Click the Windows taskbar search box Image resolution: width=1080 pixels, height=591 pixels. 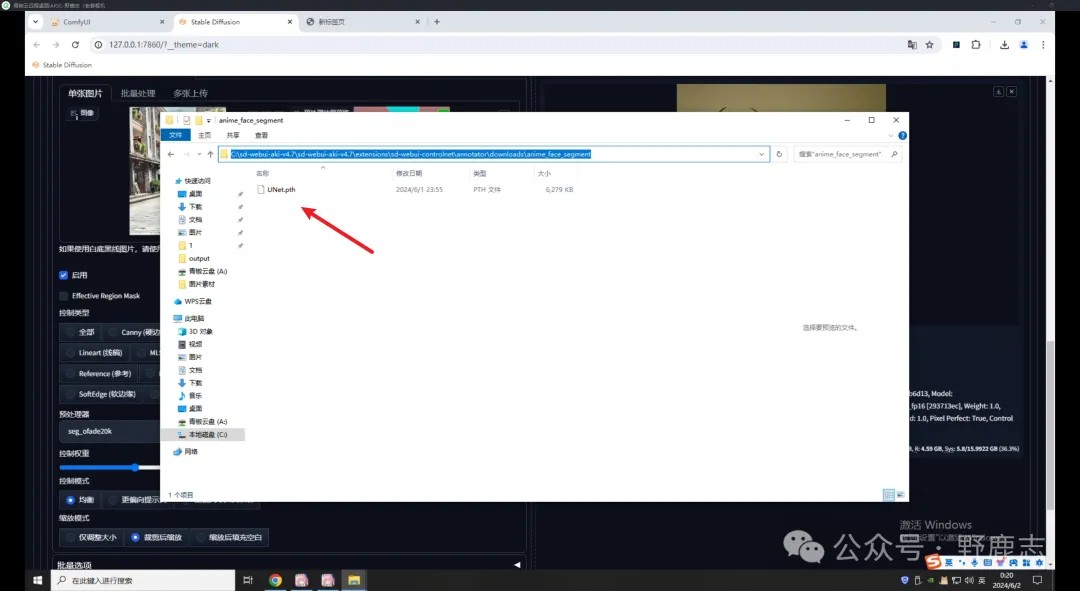pyautogui.click(x=143, y=580)
